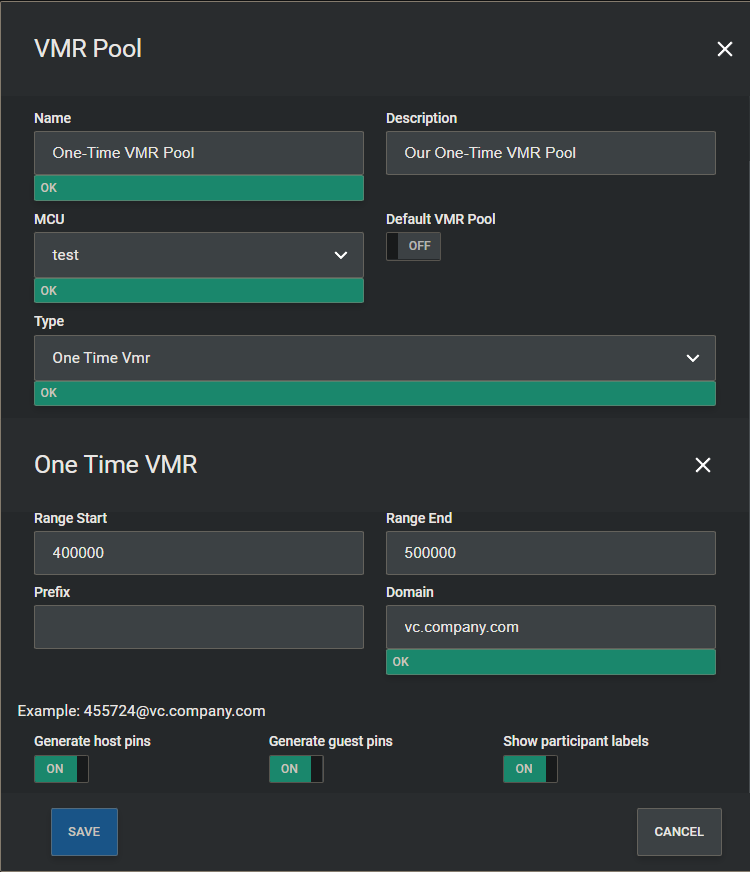Image resolution: width=750 pixels, height=872 pixels.
Task: Click the empty Prefix field
Action: pos(199,627)
